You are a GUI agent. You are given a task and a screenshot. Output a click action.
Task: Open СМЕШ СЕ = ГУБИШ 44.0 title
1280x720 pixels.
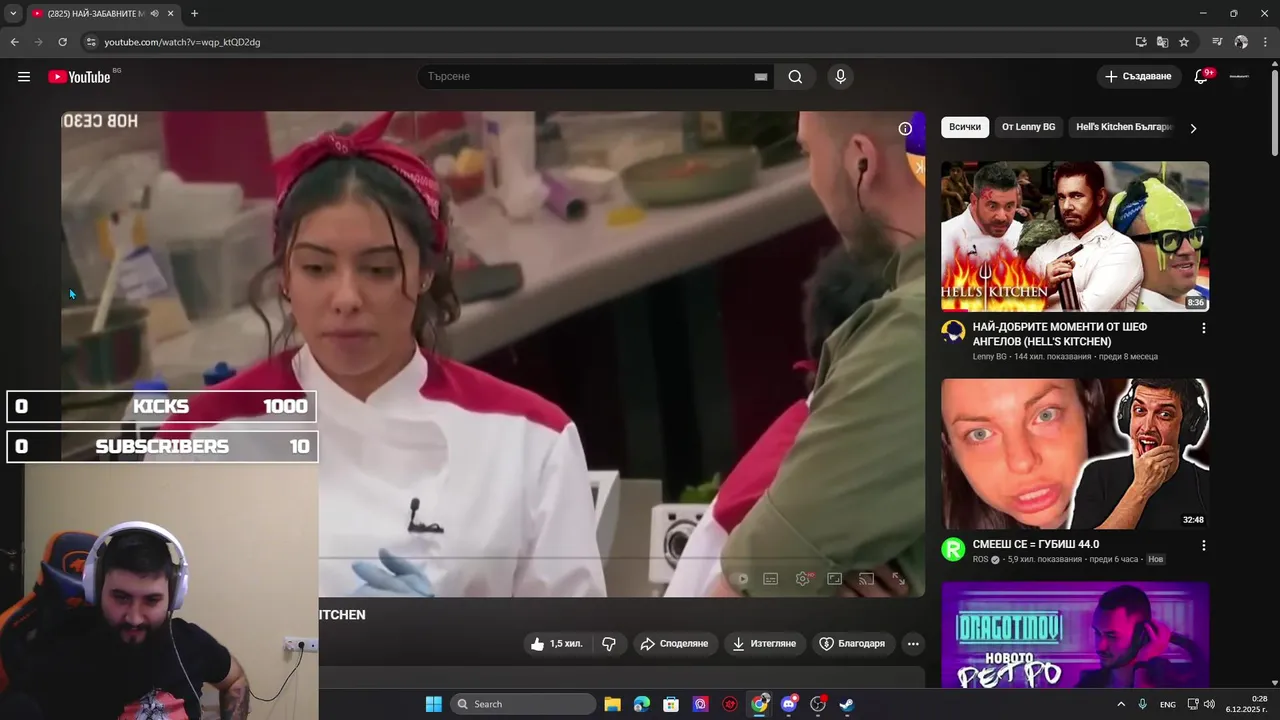1036,545
